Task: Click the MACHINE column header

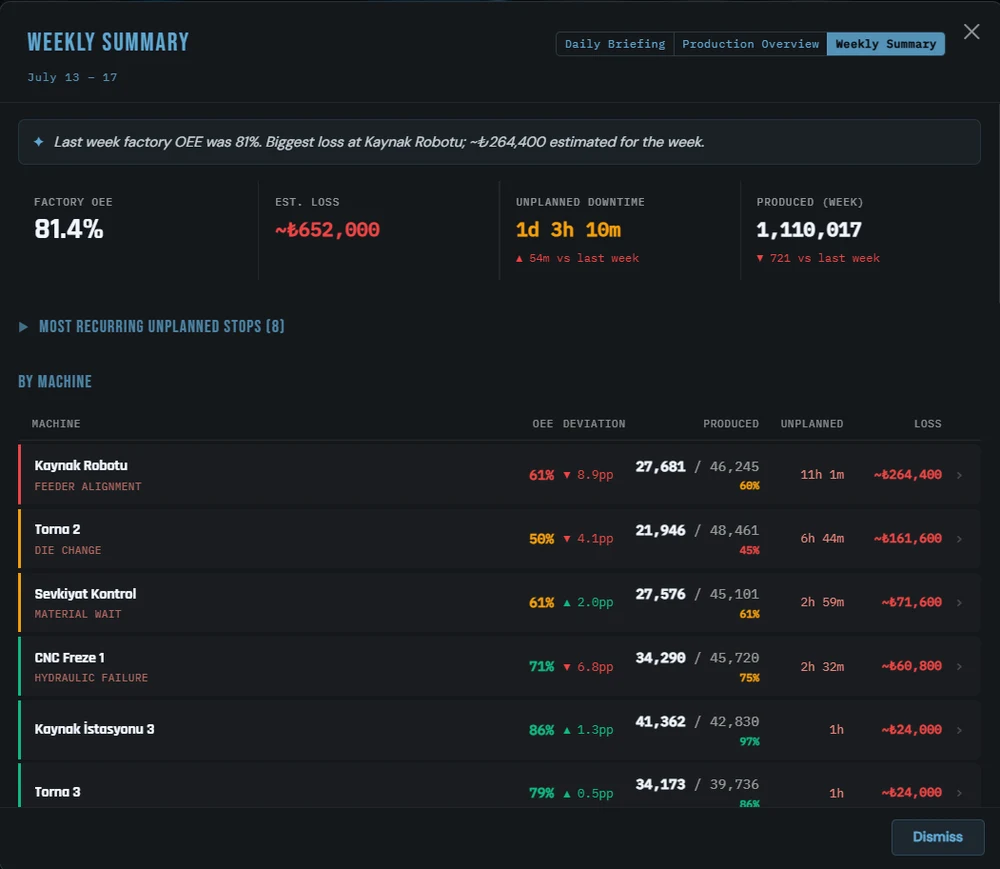Action: click(x=56, y=423)
